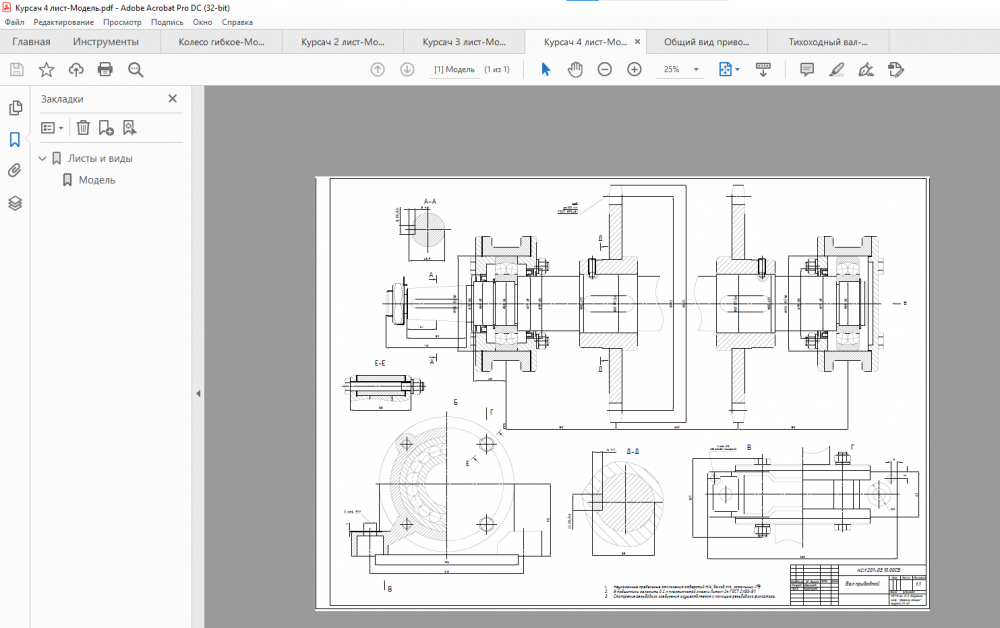Click the zoom in plus icon
The height and width of the screenshot is (628, 1000).
click(634, 69)
